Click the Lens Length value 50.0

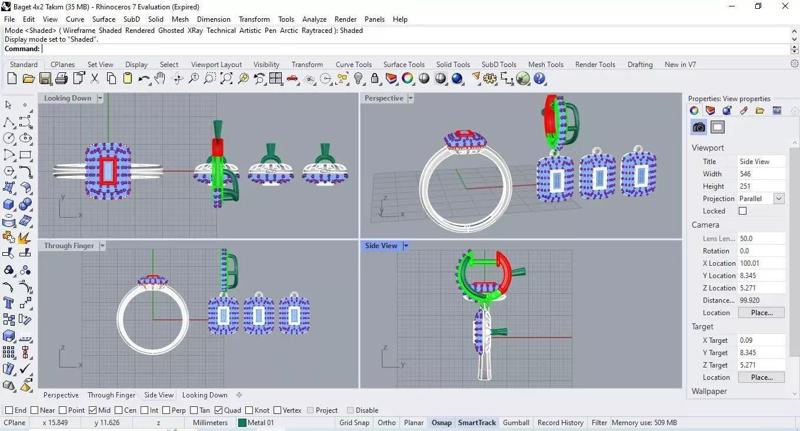(x=761, y=238)
